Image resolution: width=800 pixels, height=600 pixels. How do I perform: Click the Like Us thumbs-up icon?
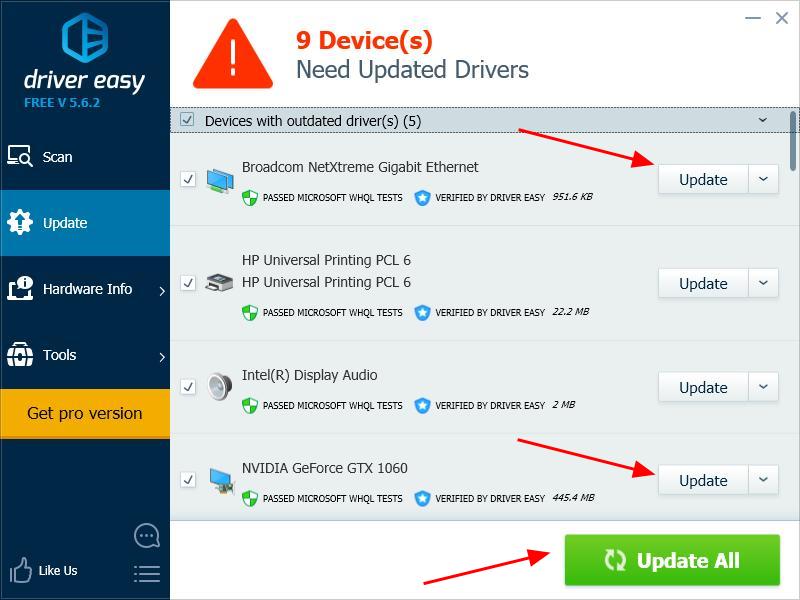20,570
